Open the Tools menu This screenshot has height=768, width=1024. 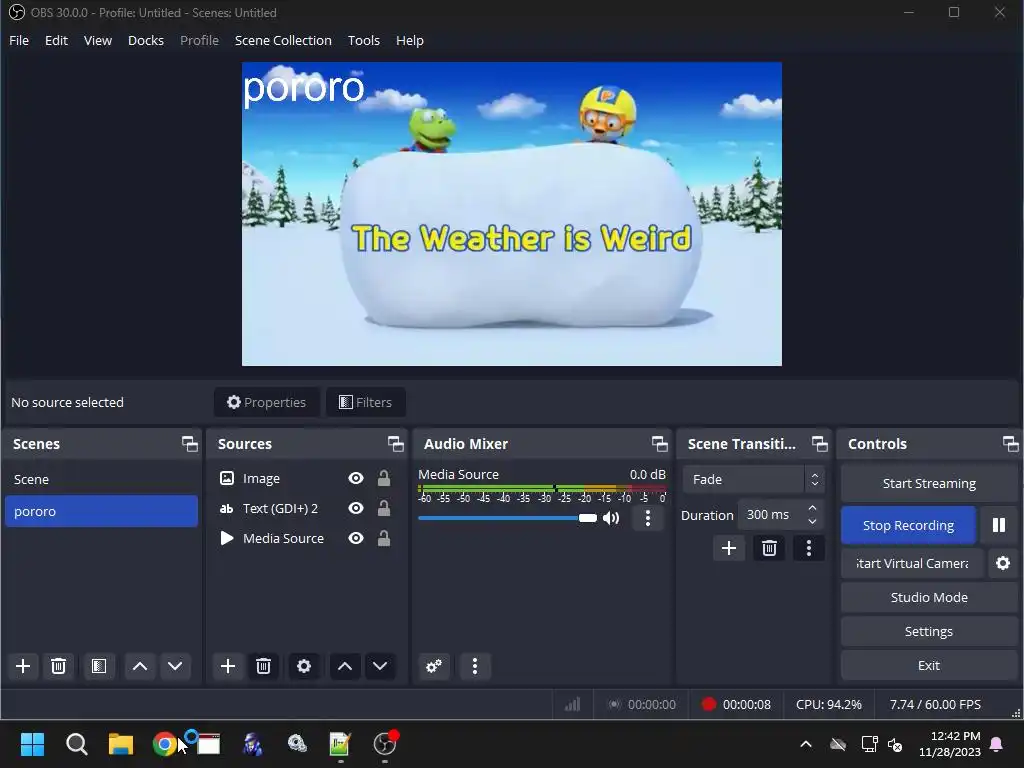point(364,40)
